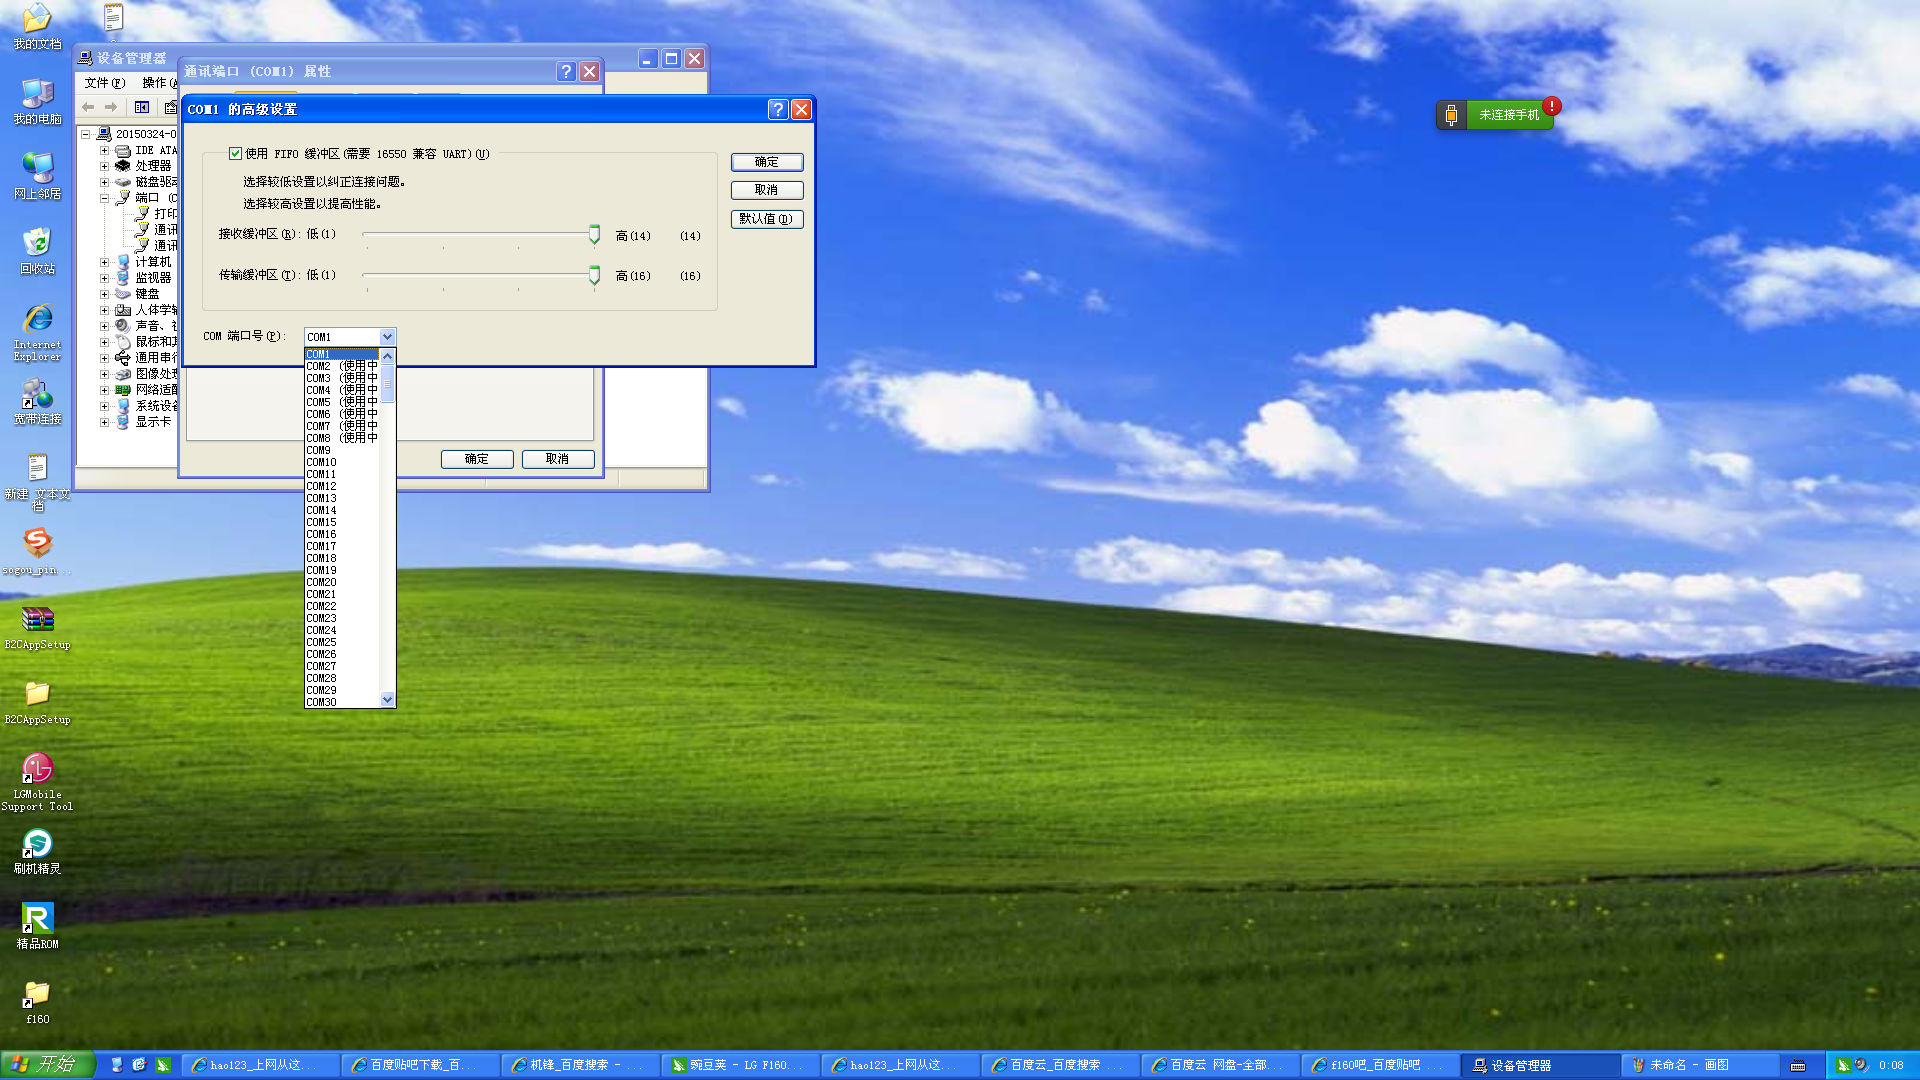Image resolution: width=1920 pixels, height=1080 pixels.
Task: Collapse the 端口 tree node
Action: click(104, 198)
